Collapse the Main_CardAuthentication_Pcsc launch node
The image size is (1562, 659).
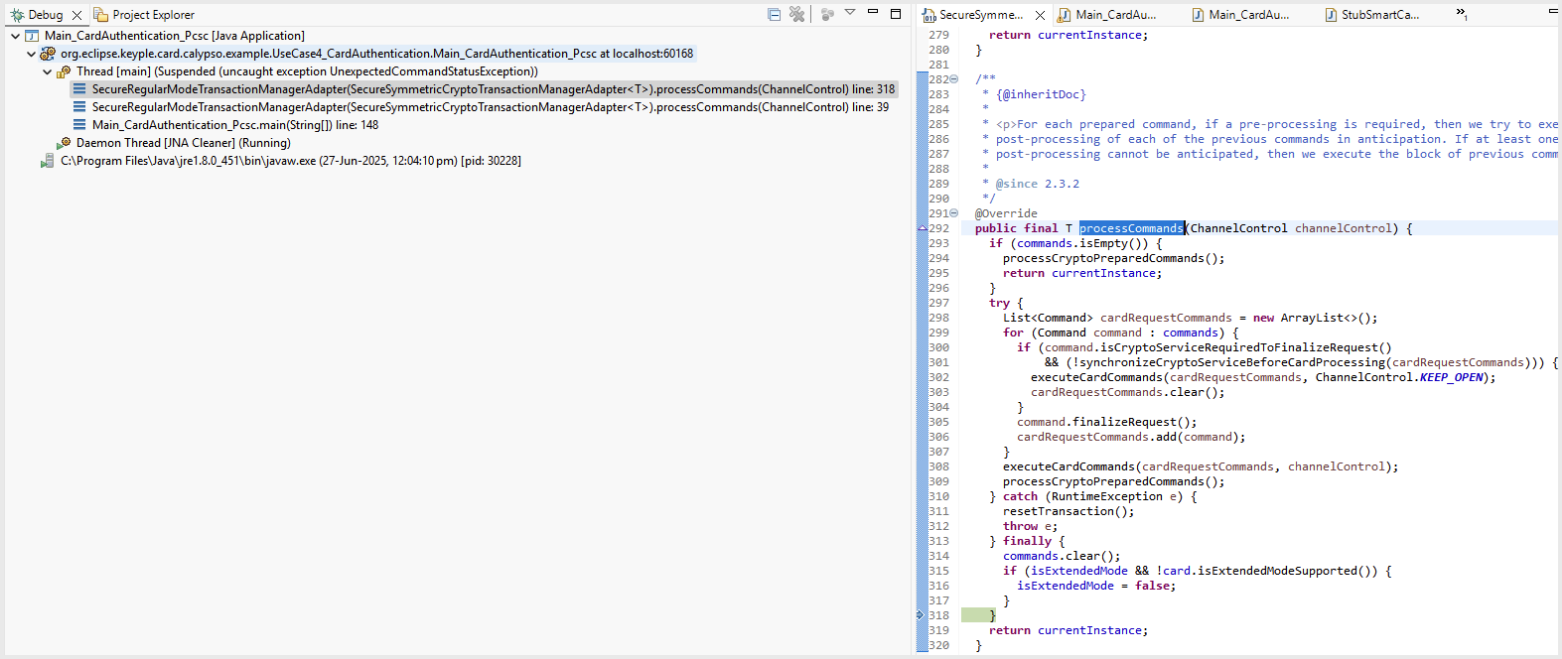(x=15, y=36)
